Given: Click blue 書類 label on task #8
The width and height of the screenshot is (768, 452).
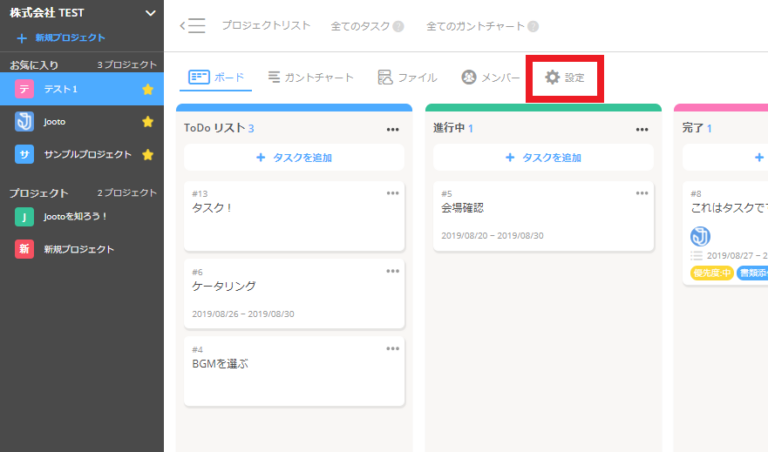Looking at the screenshot, I should point(752,273).
